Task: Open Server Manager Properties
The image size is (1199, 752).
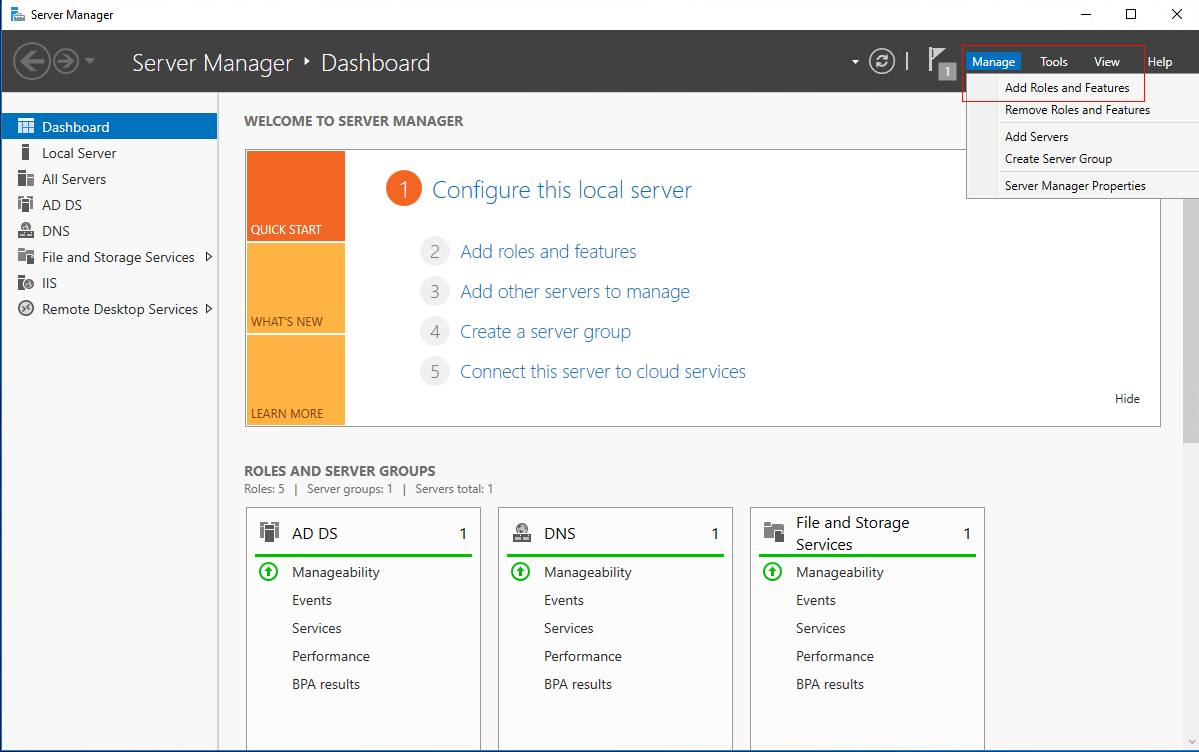Action: (1074, 186)
